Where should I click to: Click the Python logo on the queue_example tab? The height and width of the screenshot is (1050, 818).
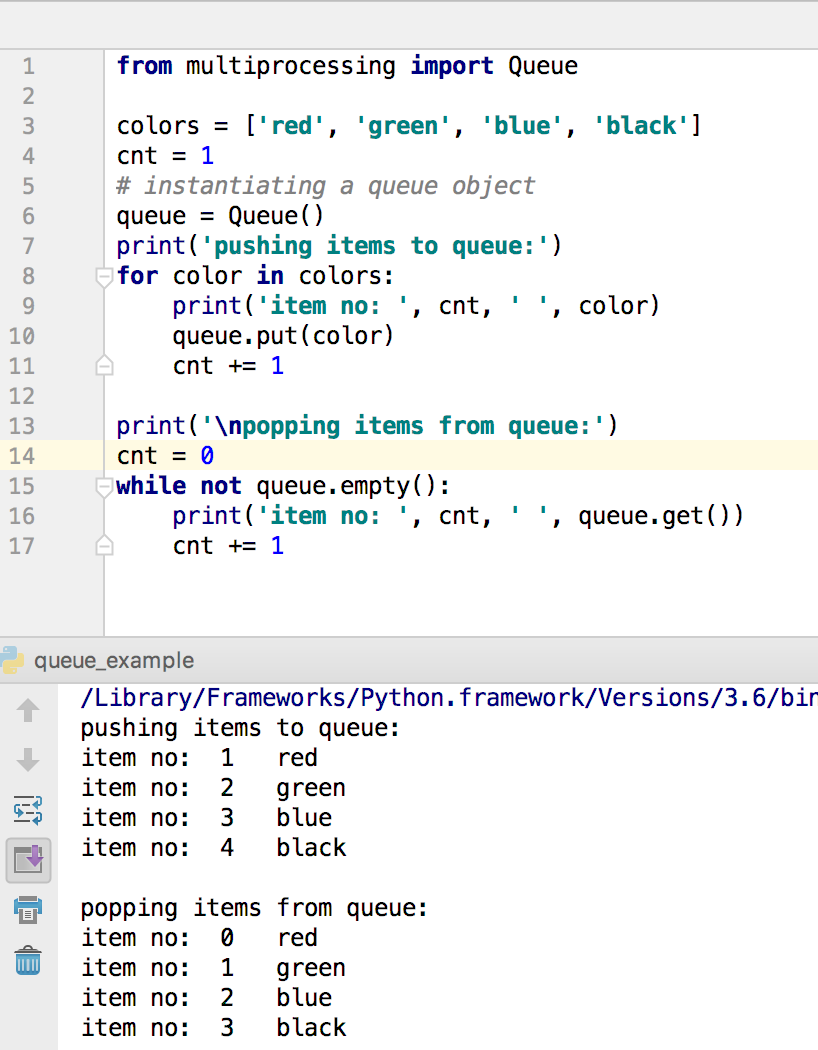[x=14, y=660]
